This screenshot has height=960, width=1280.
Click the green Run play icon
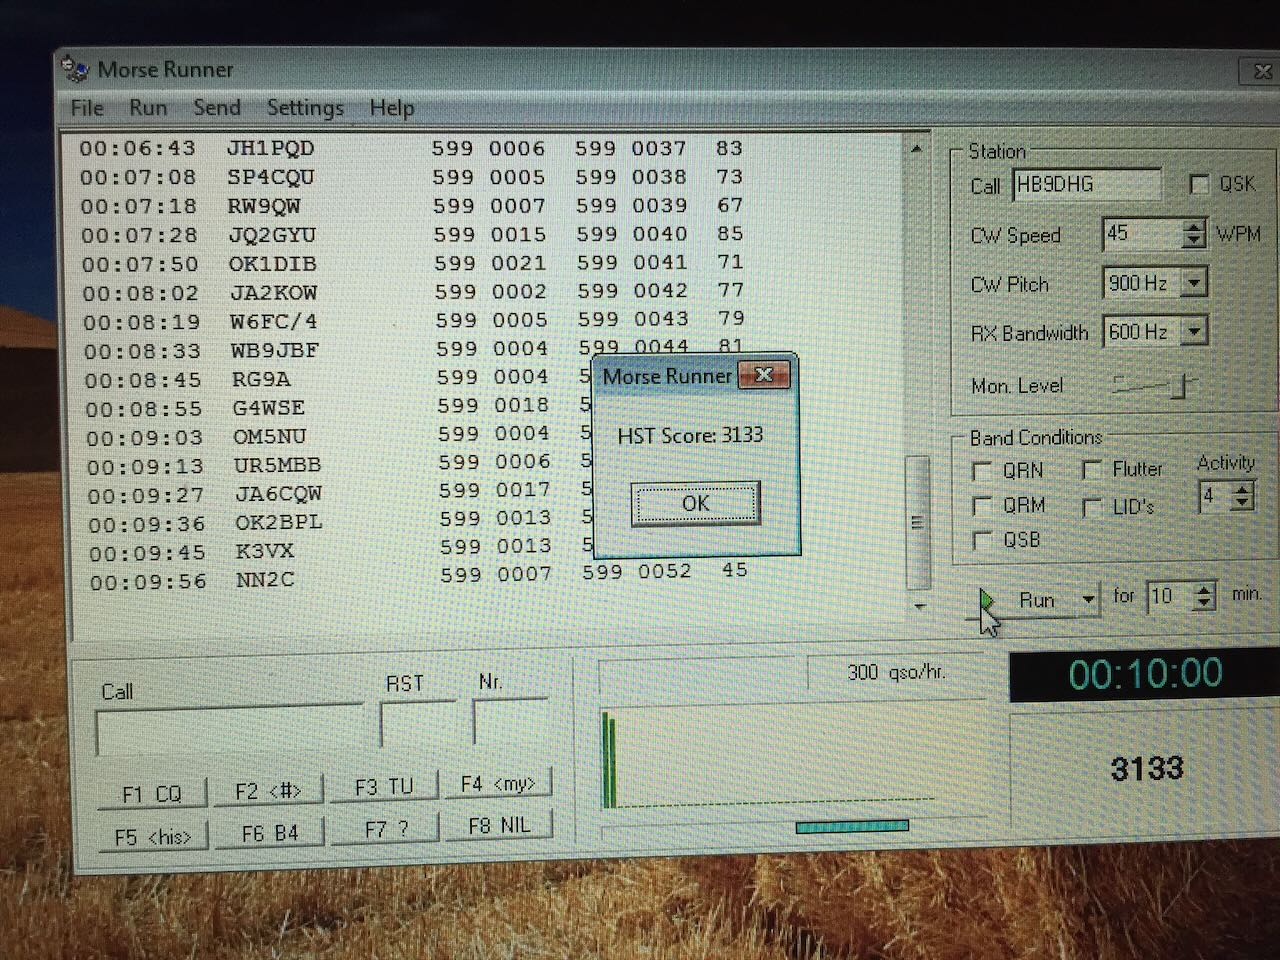[987, 599]
